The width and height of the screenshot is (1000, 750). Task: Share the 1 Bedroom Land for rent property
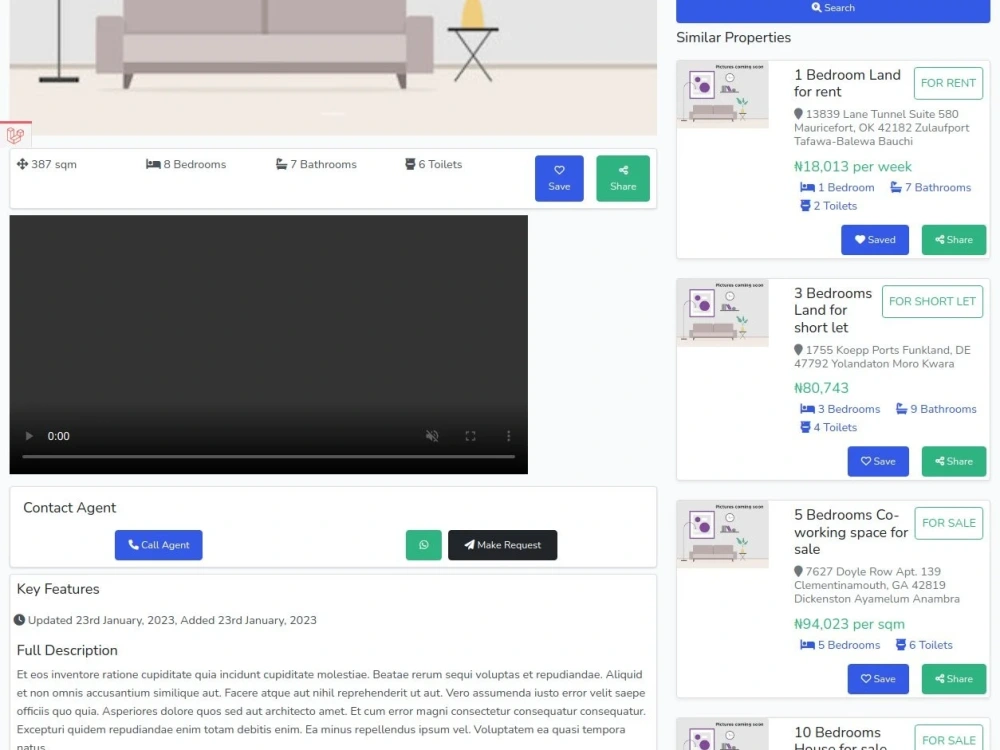point(954,240)
